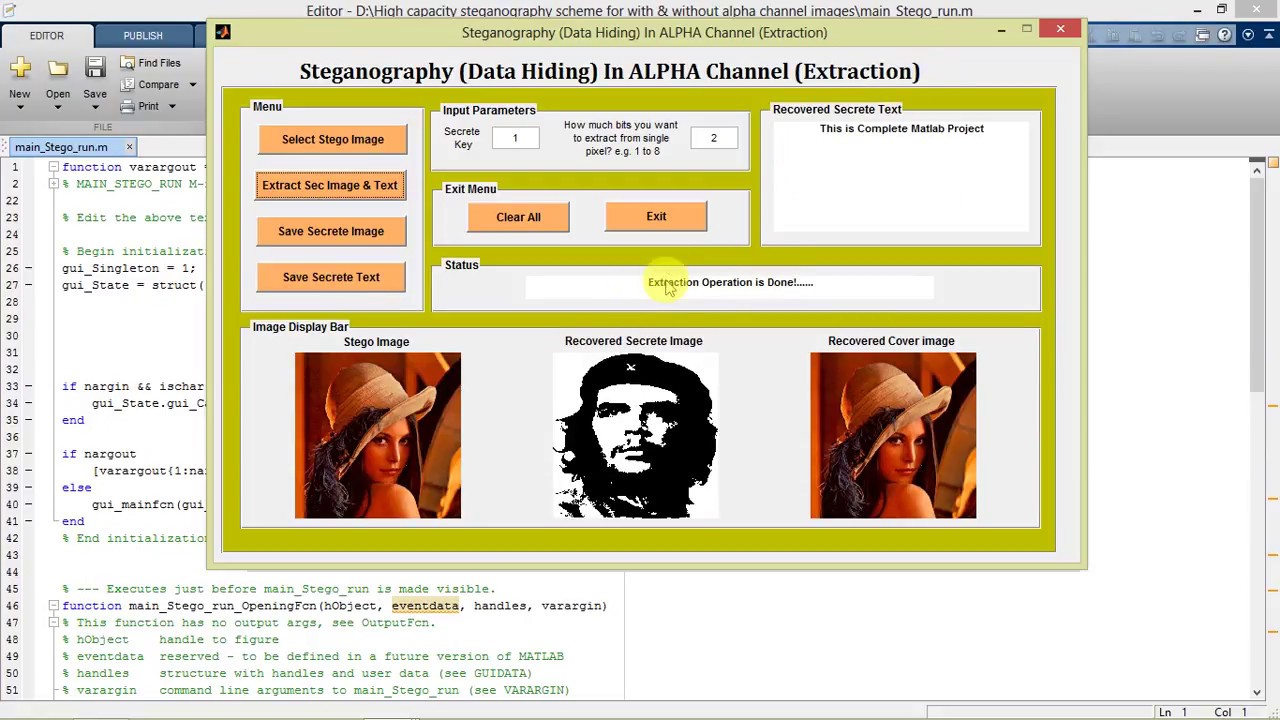
Task: Click the Save floppy disk icon
Action: click(x=95, y=68)
